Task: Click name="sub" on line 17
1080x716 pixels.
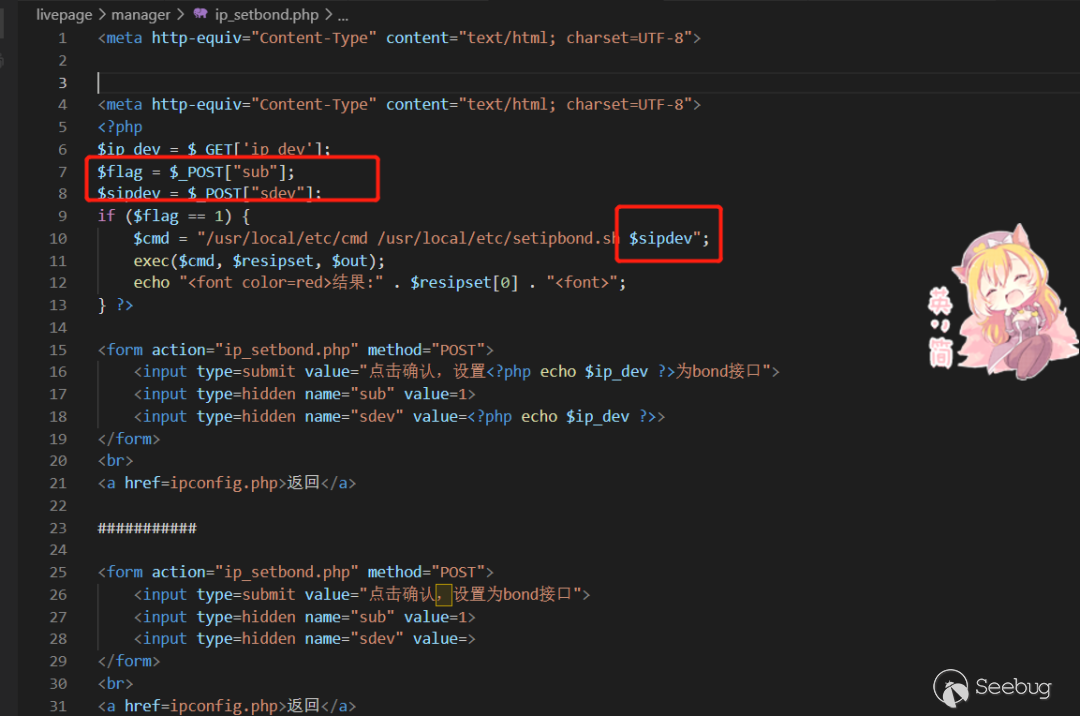Action: tap(350, 394)
